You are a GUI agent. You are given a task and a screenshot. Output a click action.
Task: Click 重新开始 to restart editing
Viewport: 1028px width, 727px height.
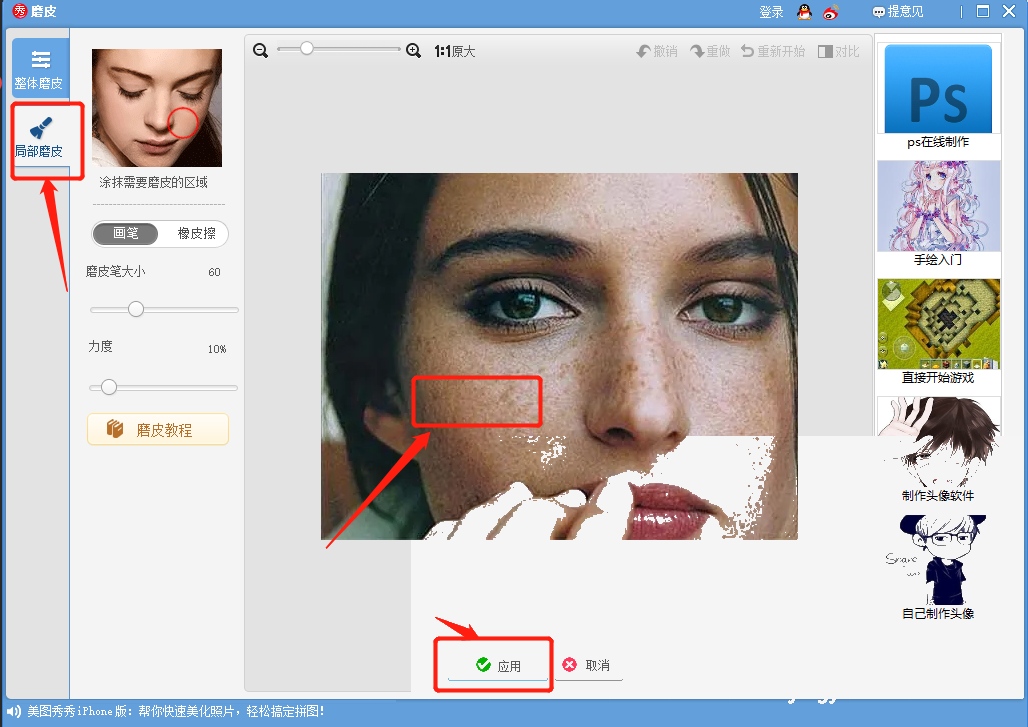point(773,51)
